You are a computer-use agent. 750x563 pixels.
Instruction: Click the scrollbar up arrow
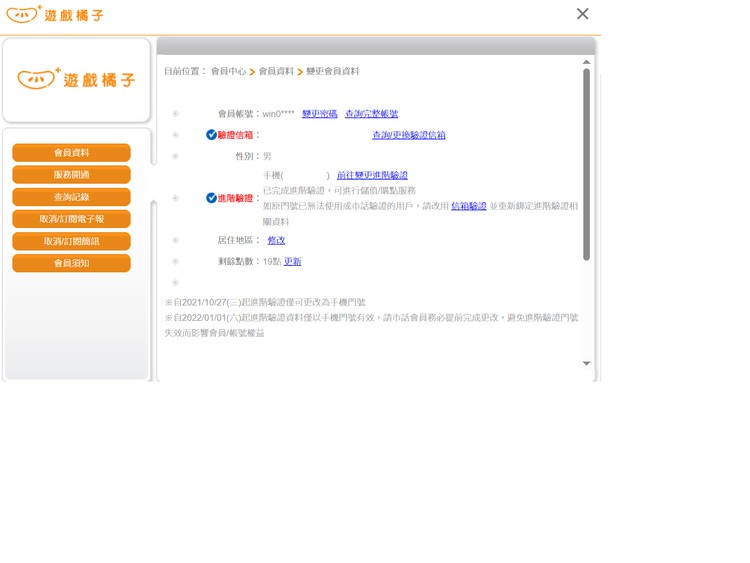(586, 62)
